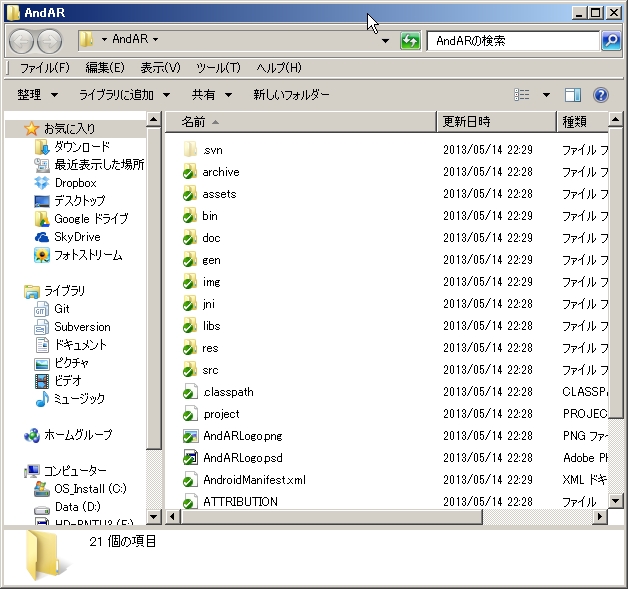Select the jni folder name
This screenshot has height=589, width=628.
pyautogui.click(x=208, y=304)
